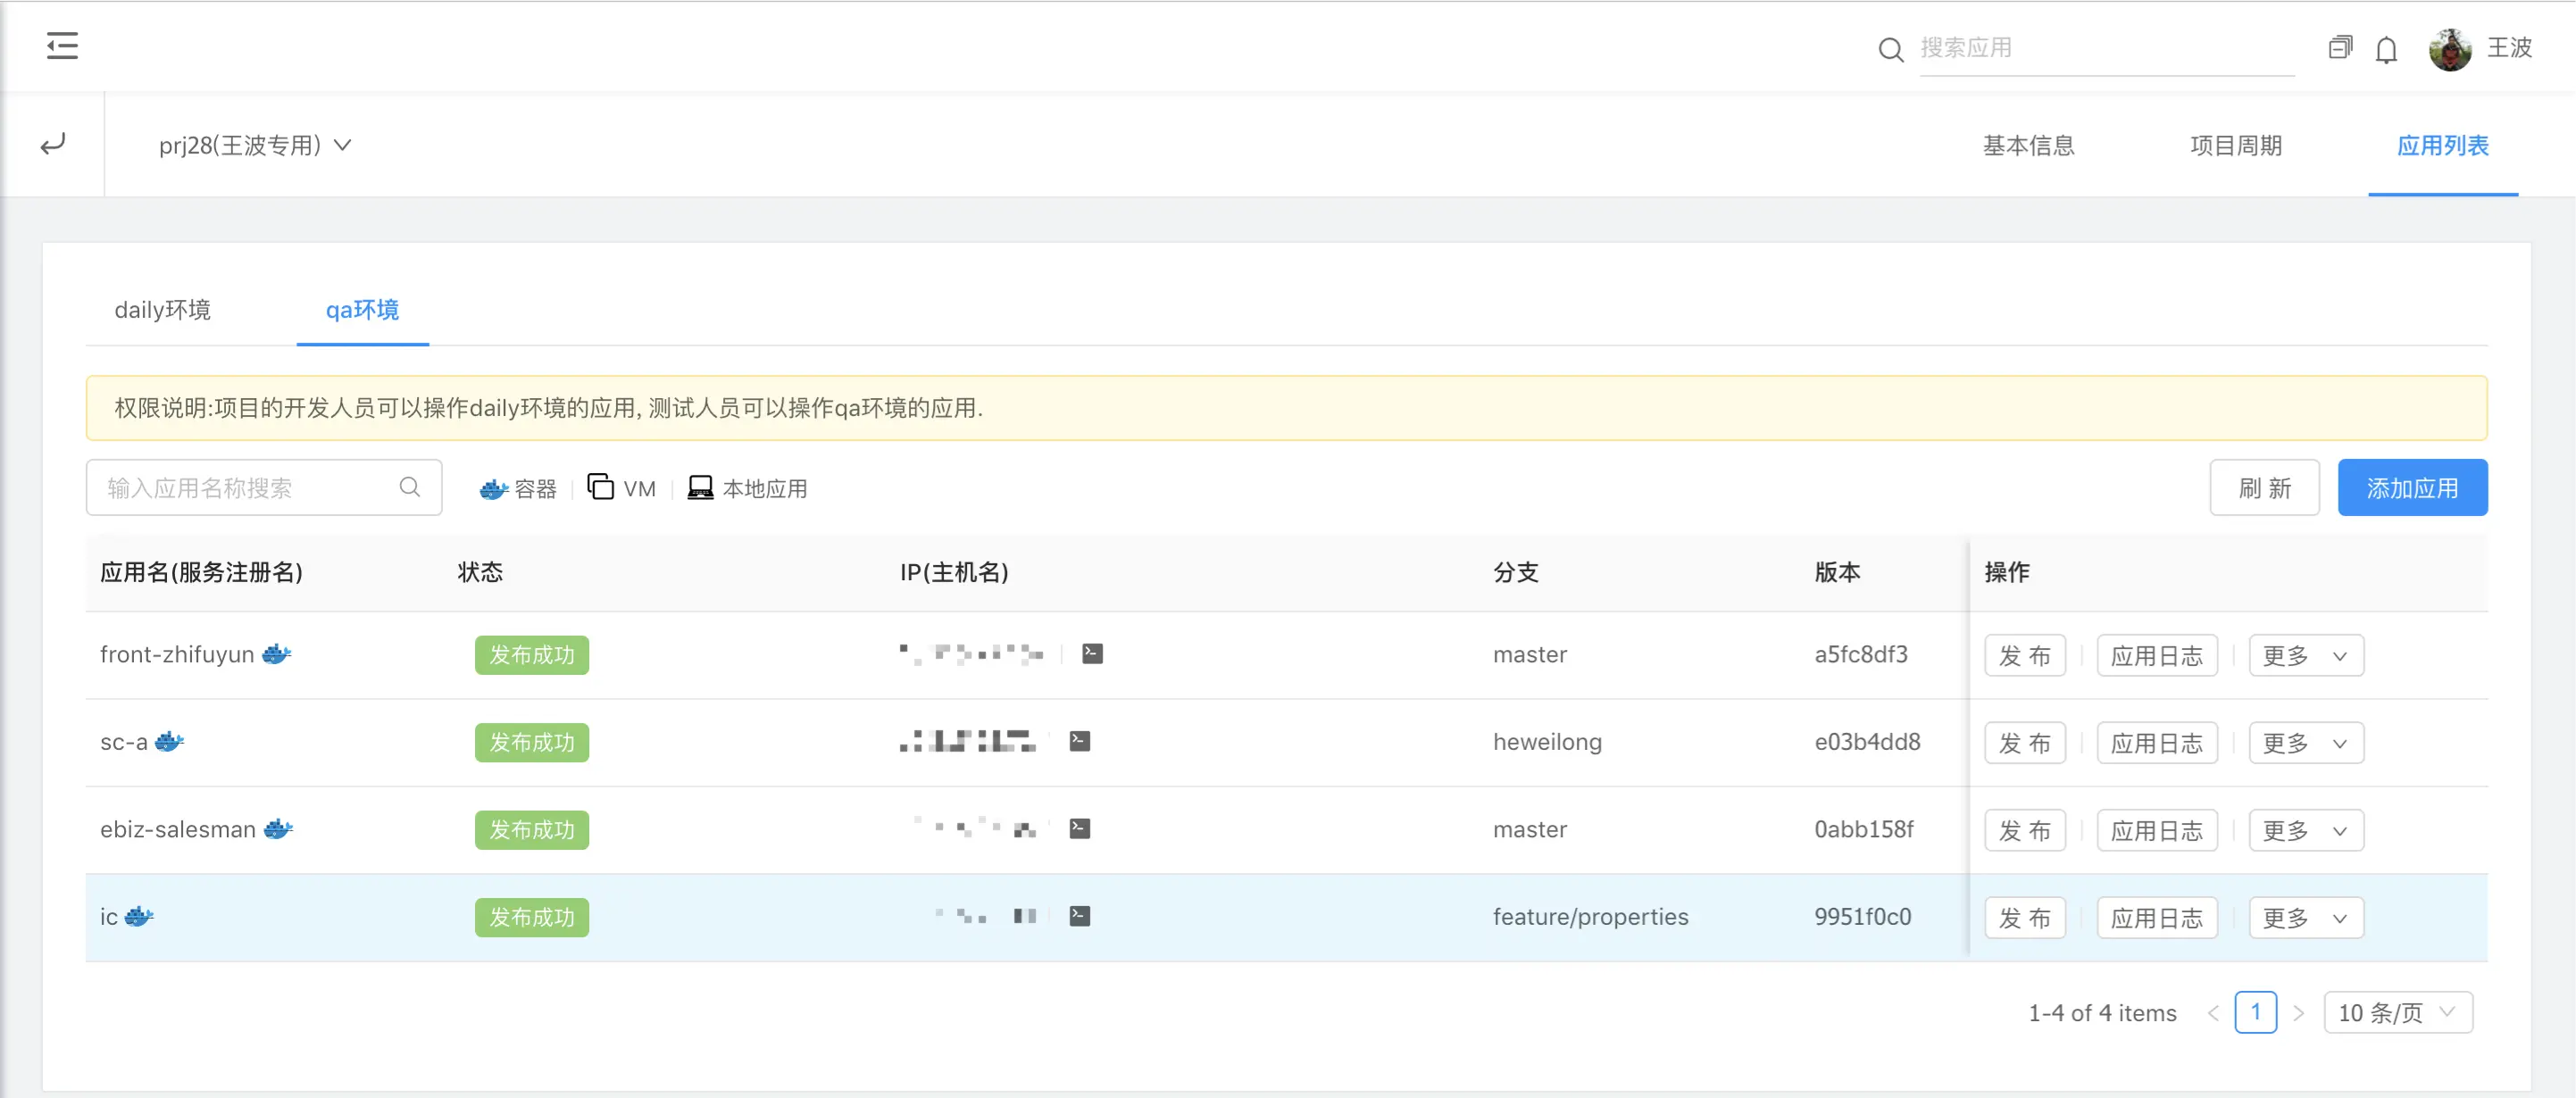Open terminal icon for ic row
This screenshot has width=2576, height=1098.
pyautogui.click(x=1079, y=916)
